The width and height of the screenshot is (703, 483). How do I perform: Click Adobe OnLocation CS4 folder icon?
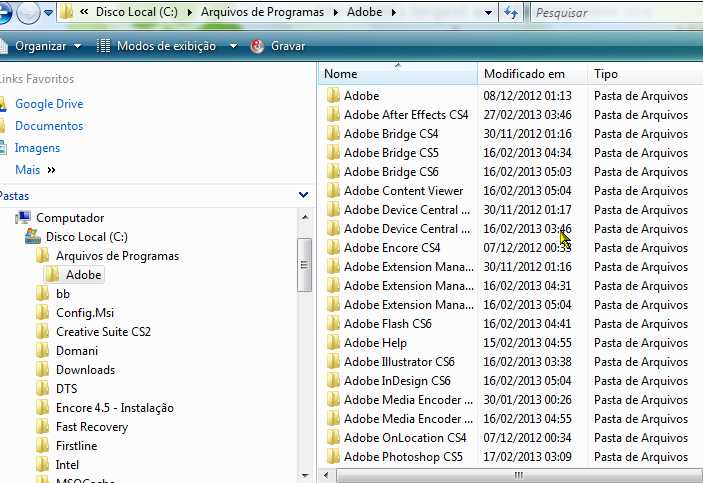(x=333, y=438)
